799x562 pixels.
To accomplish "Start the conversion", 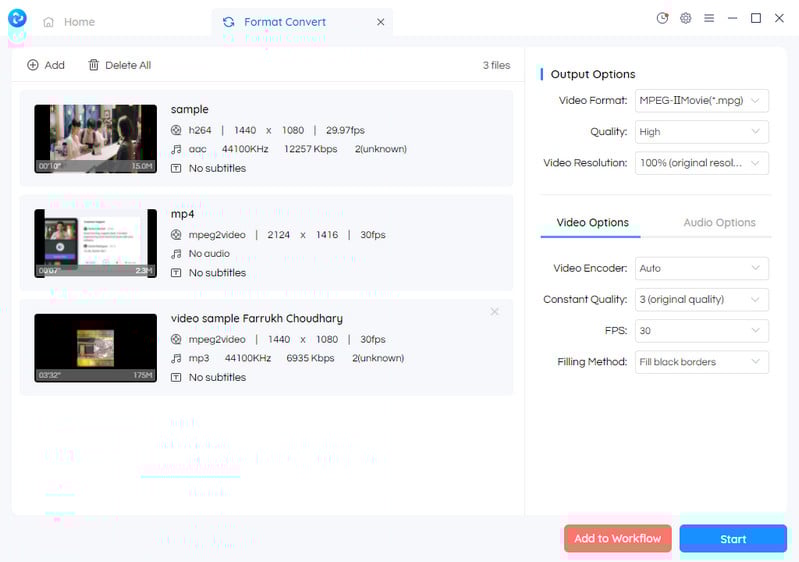I will (733, 539).
